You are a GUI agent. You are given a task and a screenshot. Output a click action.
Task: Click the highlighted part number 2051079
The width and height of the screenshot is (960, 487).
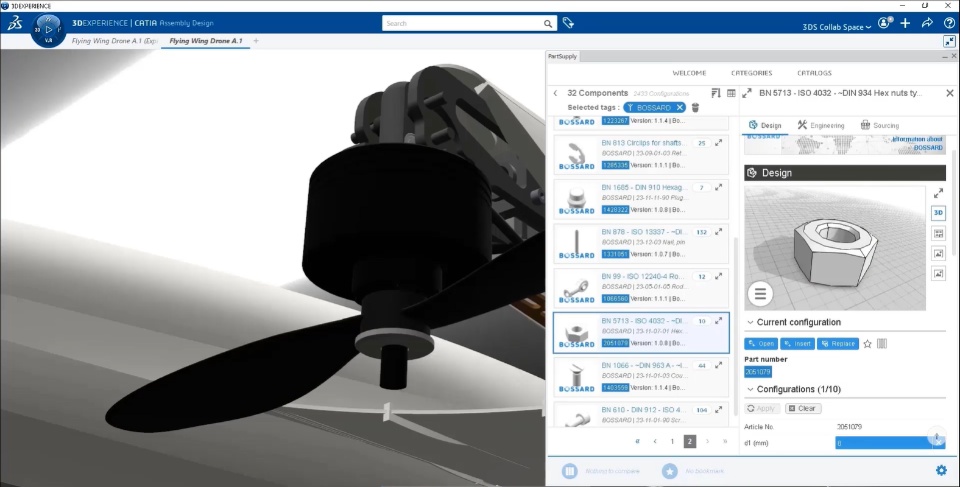click(x=757, y=372)
